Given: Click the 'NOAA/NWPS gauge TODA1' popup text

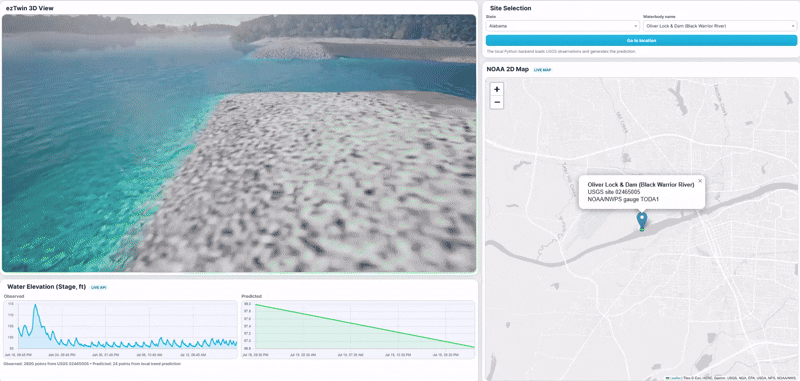Looking at the screenshot, I should coord(623,199).
